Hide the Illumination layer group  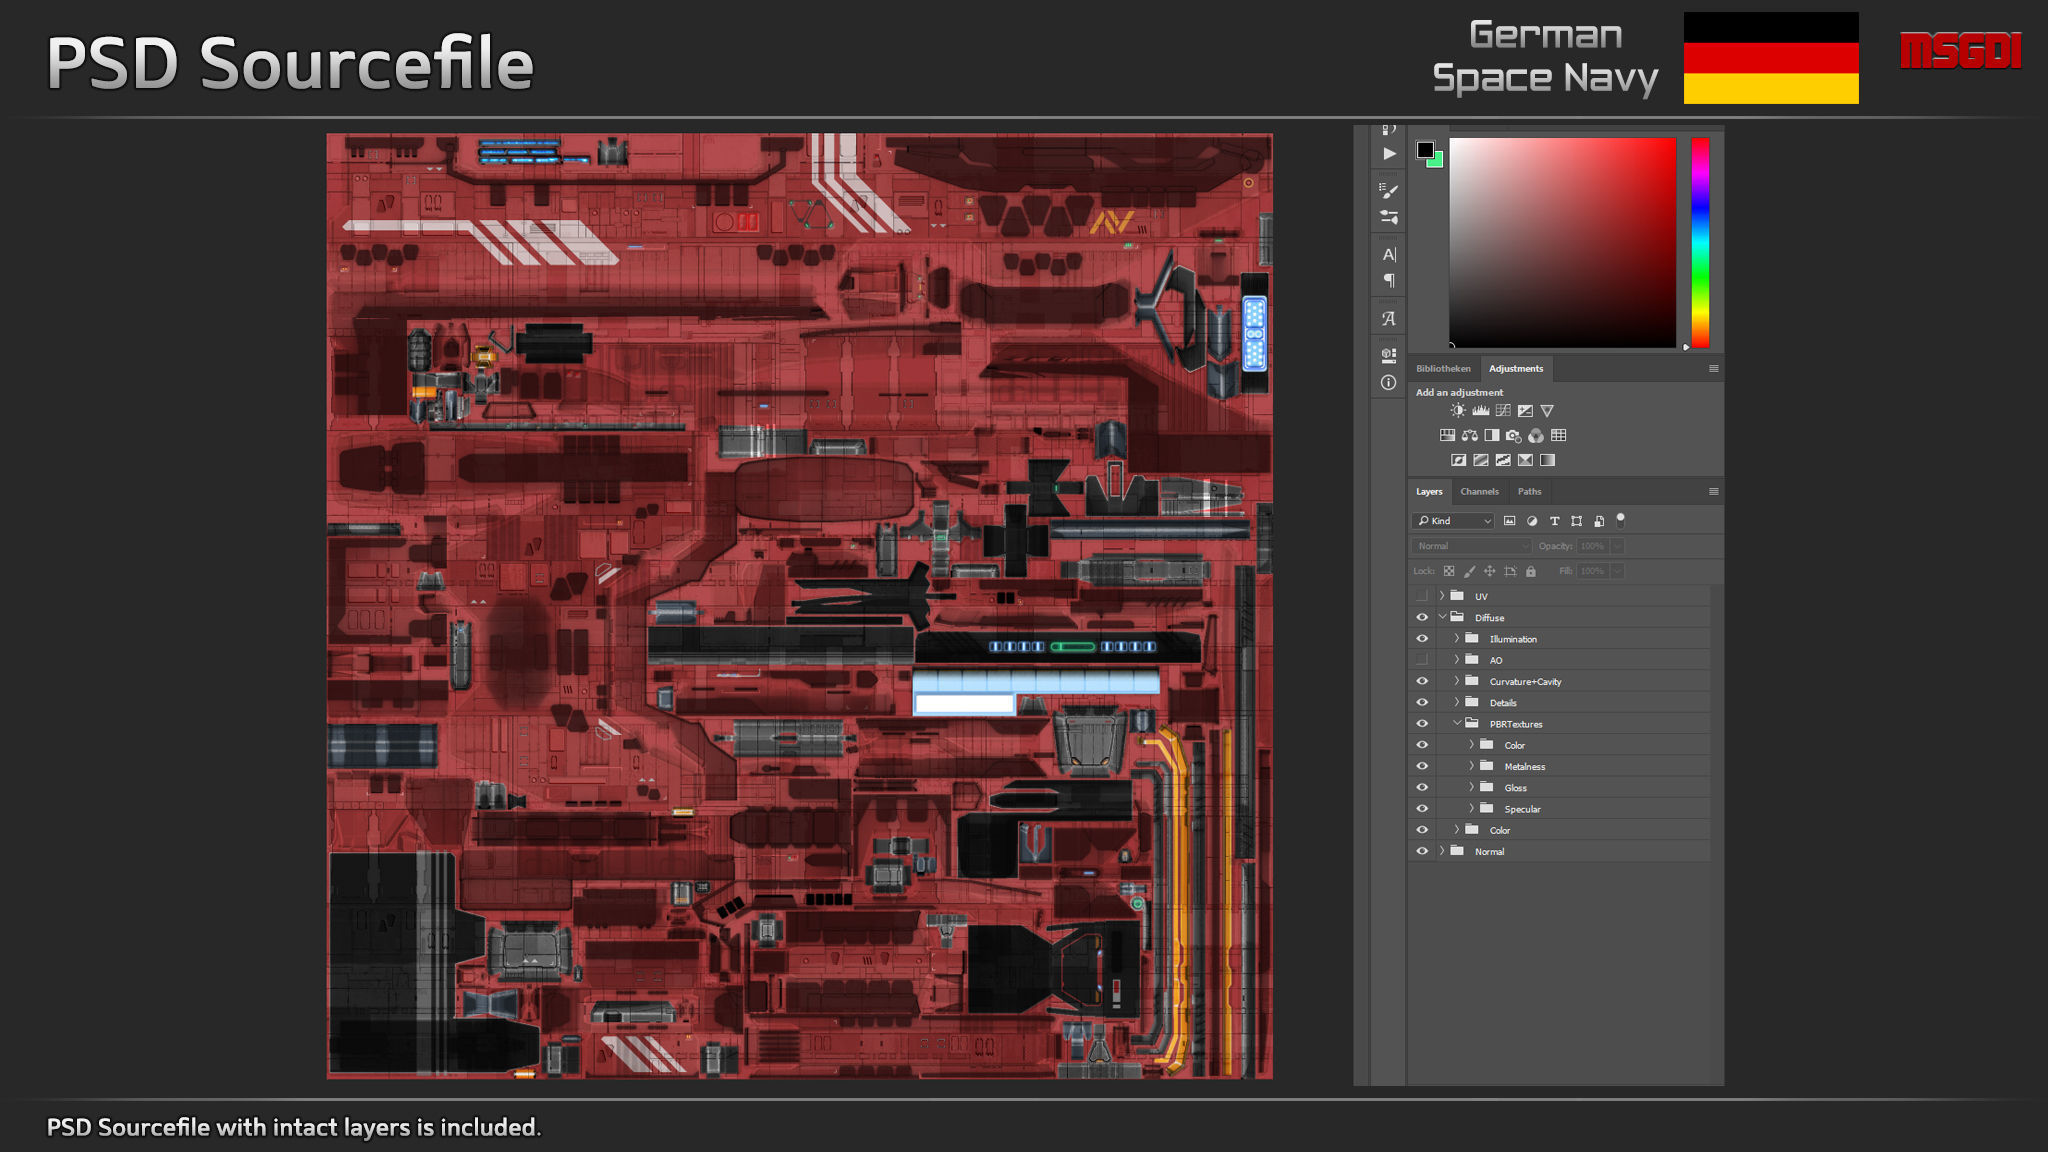[x=1422, y=639]
